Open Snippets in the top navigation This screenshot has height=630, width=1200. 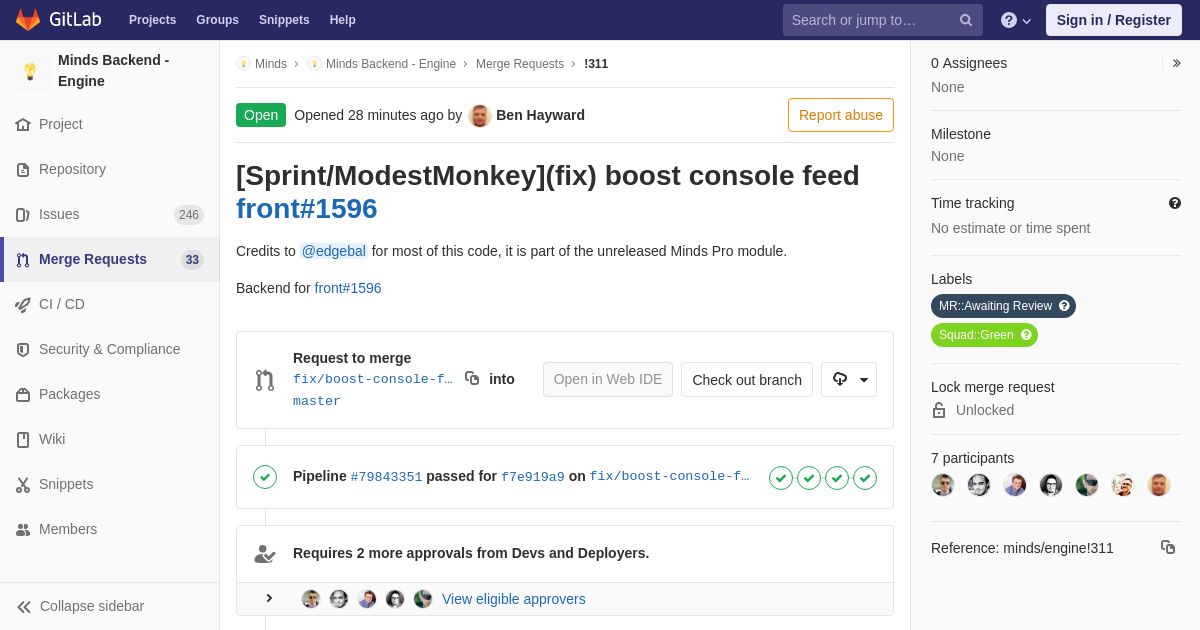click(x=284, y=20)
